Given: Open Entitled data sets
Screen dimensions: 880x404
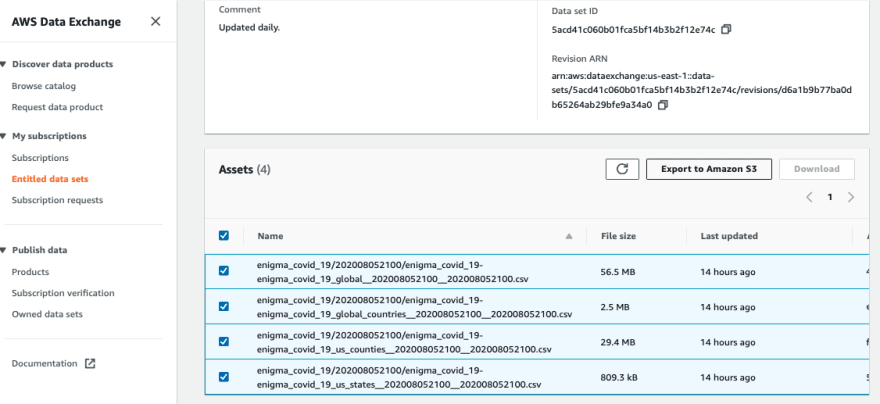Looking at the screenshot, I should tap(50, 179).
